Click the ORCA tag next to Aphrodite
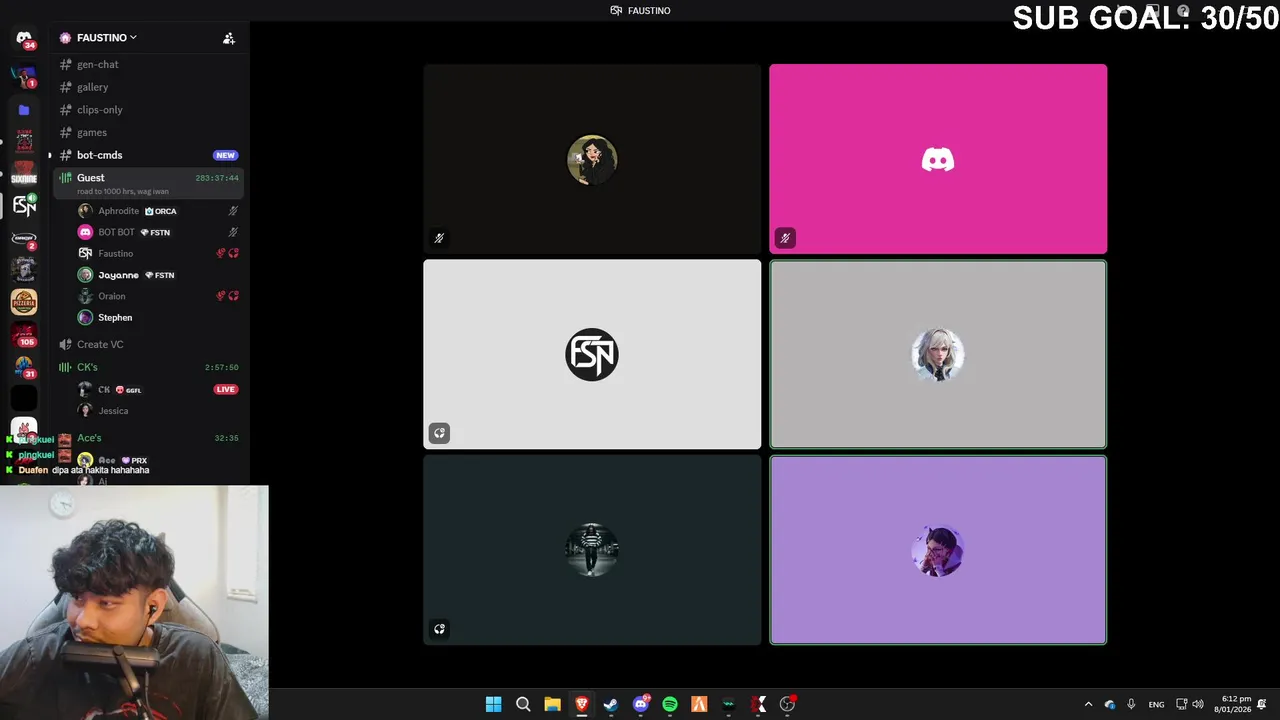Screen dimensions: 1280x720 (x=161, y=211)
